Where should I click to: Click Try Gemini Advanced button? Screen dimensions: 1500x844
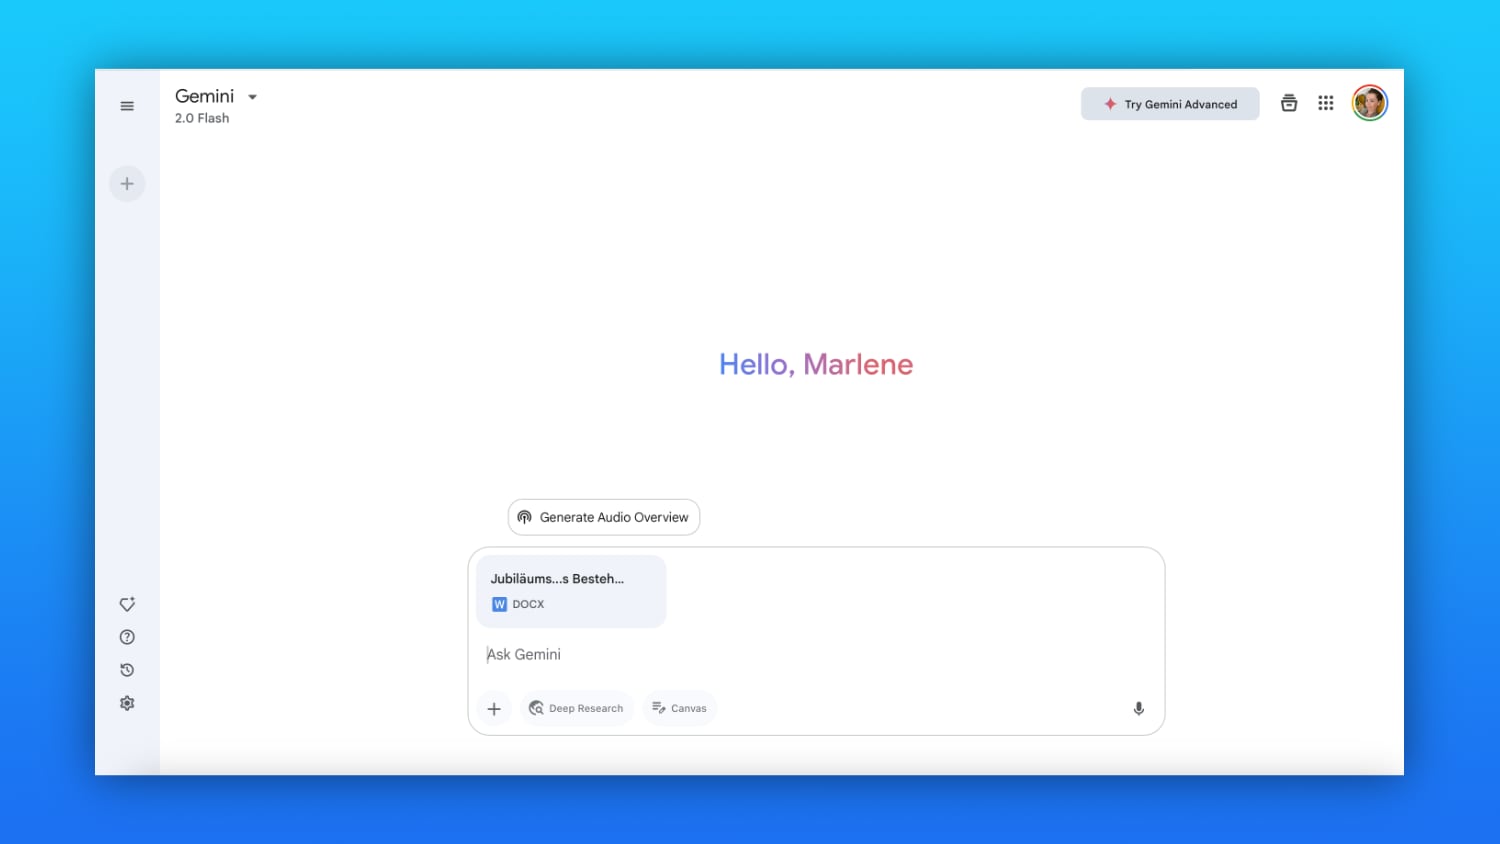[1169, 104]
